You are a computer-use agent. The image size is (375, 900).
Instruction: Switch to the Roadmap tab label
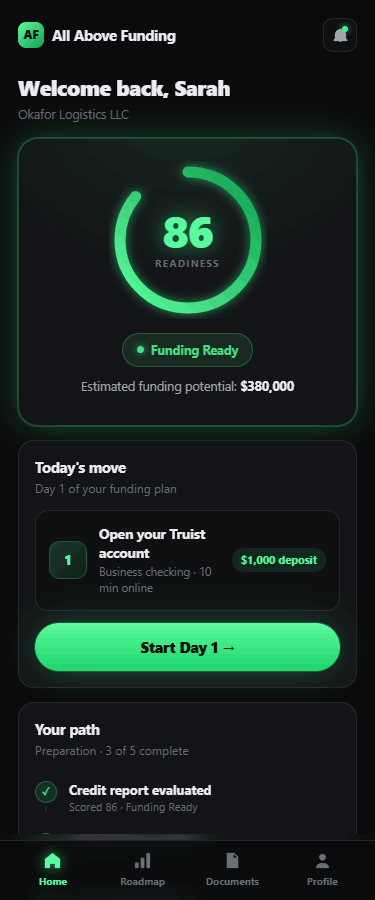142,882
